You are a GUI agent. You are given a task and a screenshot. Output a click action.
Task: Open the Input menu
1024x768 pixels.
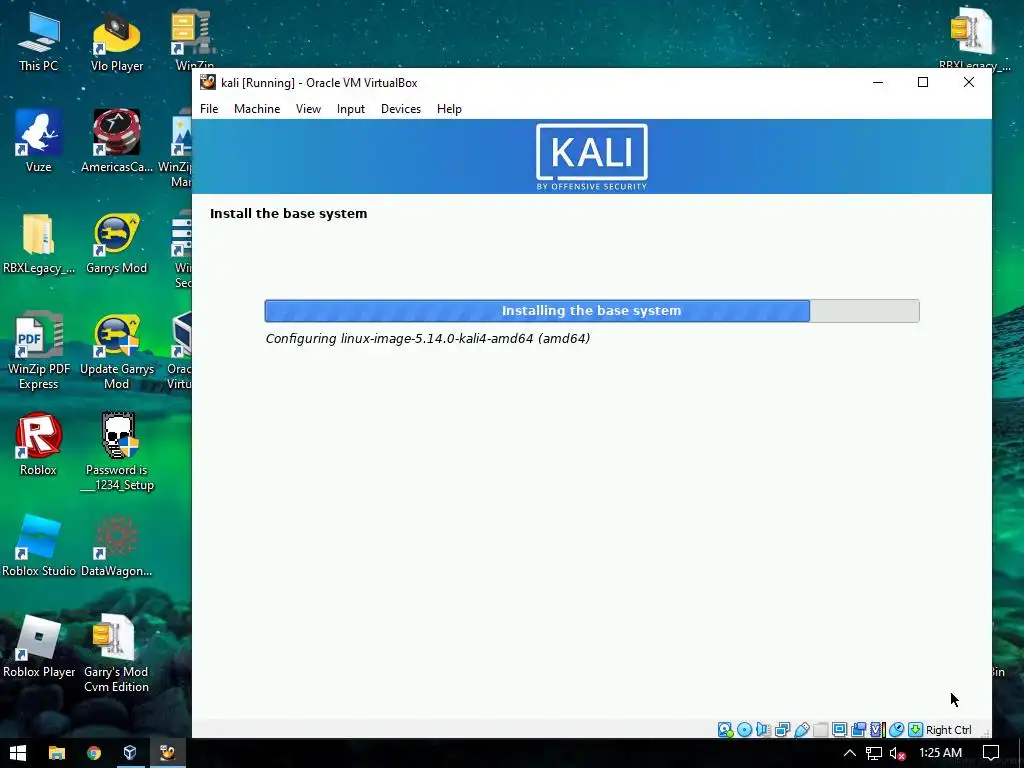pyautogui.click(x=351, y=109)
